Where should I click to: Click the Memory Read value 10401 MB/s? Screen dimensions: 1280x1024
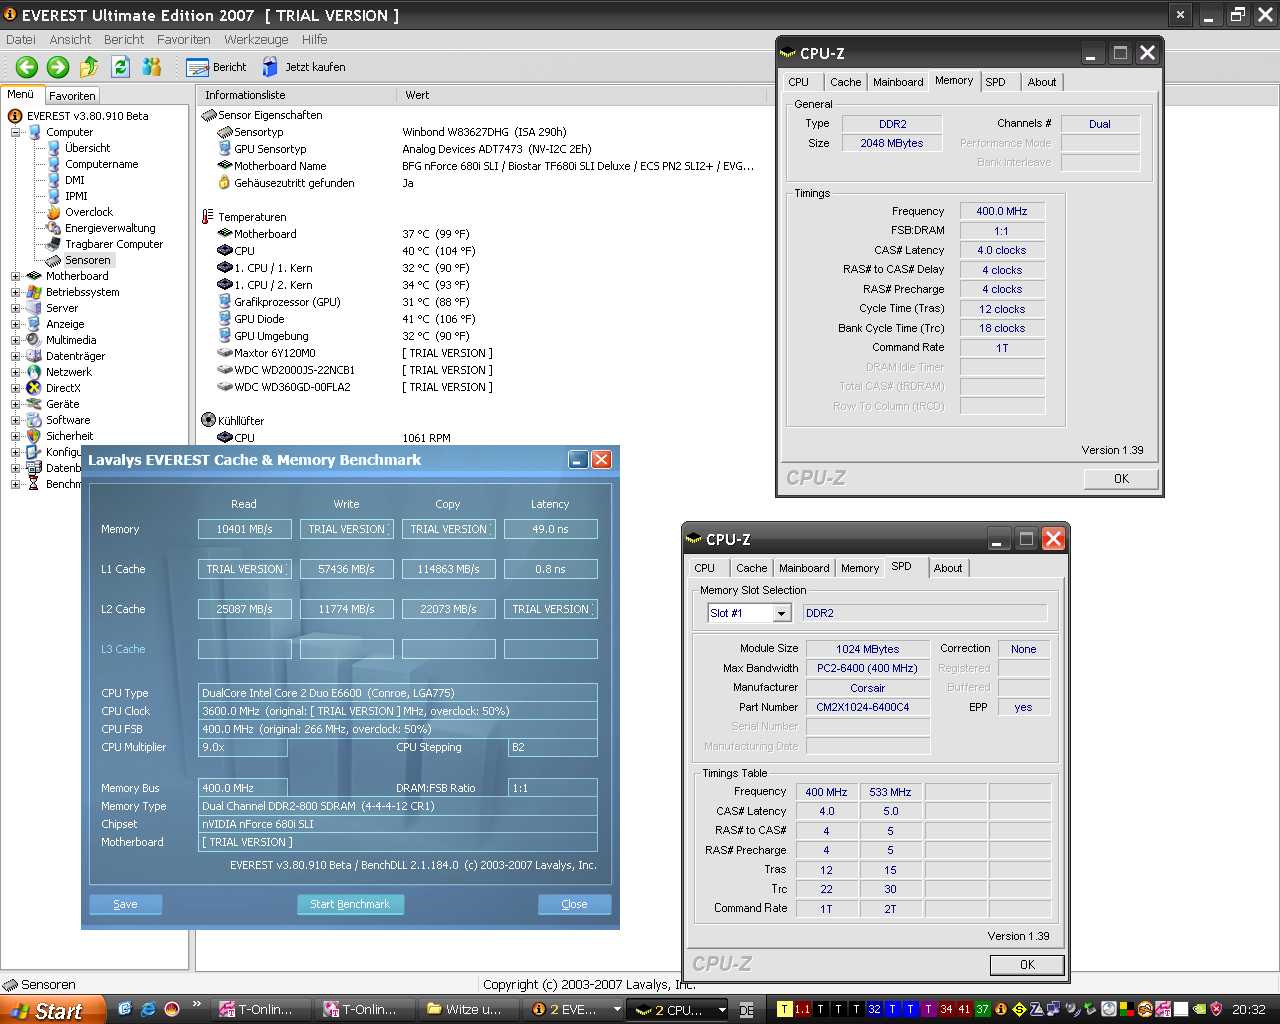coord(244,529)
